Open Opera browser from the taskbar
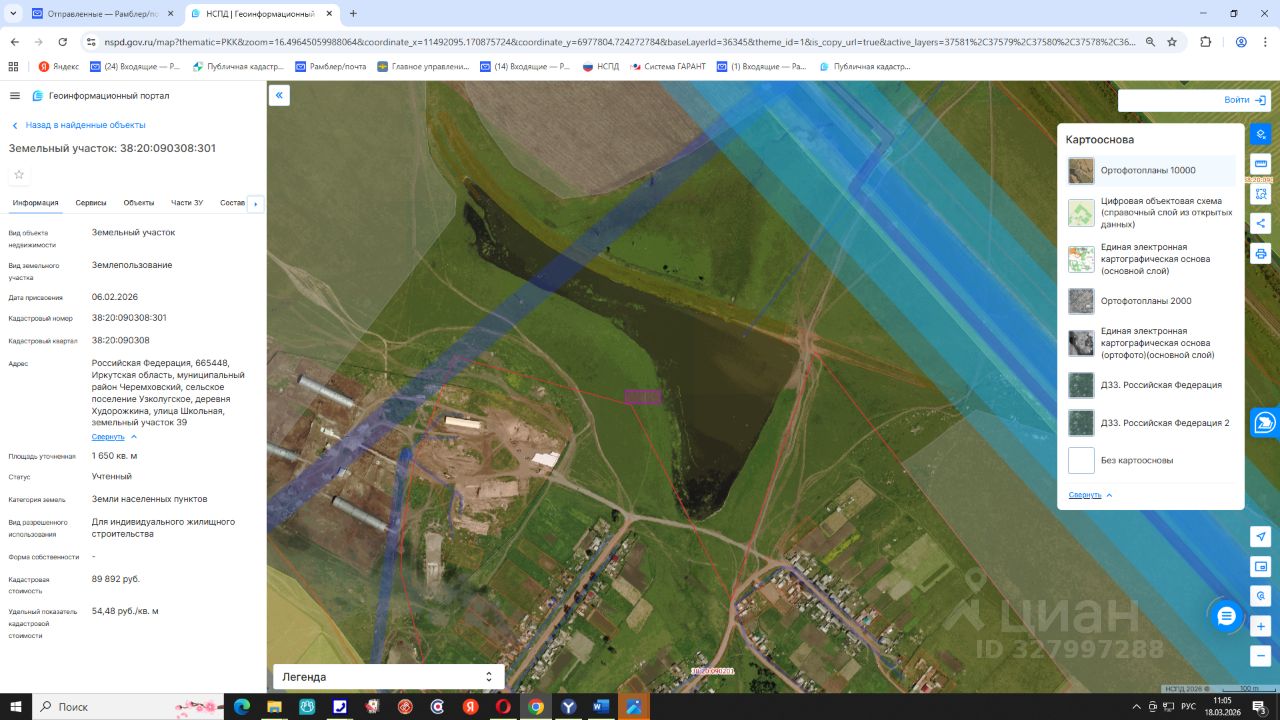This screenshot has height=720, width=1280. click(x=502, y=707)
